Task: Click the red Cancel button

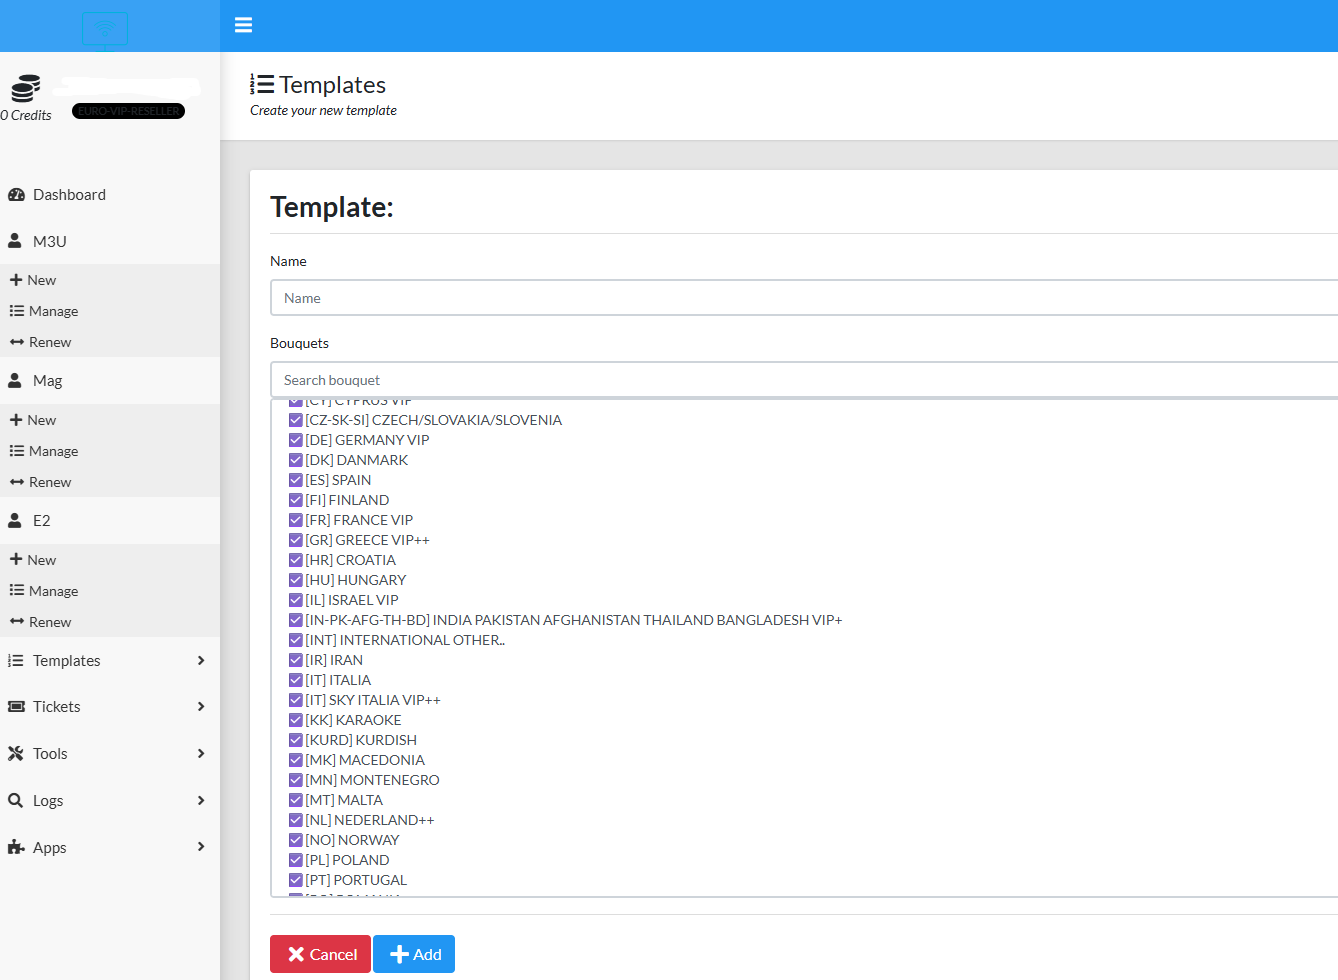Action: tap(320, 954)
